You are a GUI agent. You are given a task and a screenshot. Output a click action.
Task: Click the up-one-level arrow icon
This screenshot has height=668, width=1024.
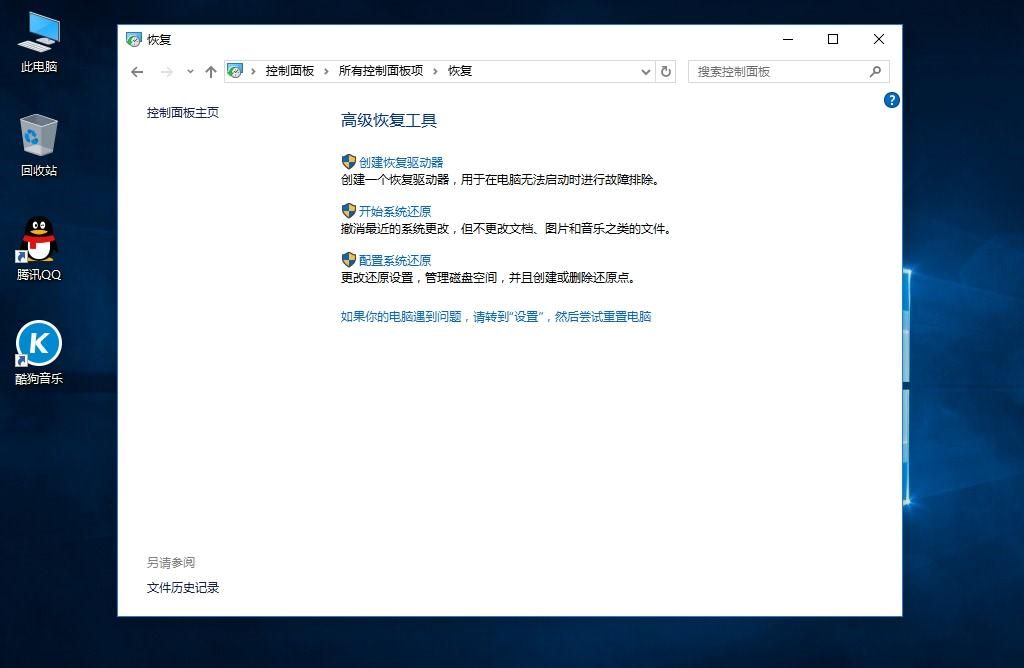[211, 71]
